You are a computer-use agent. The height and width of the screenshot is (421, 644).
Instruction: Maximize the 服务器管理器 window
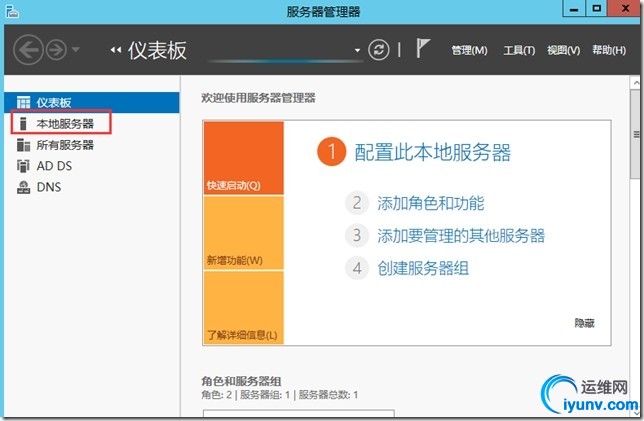point(596,8)
